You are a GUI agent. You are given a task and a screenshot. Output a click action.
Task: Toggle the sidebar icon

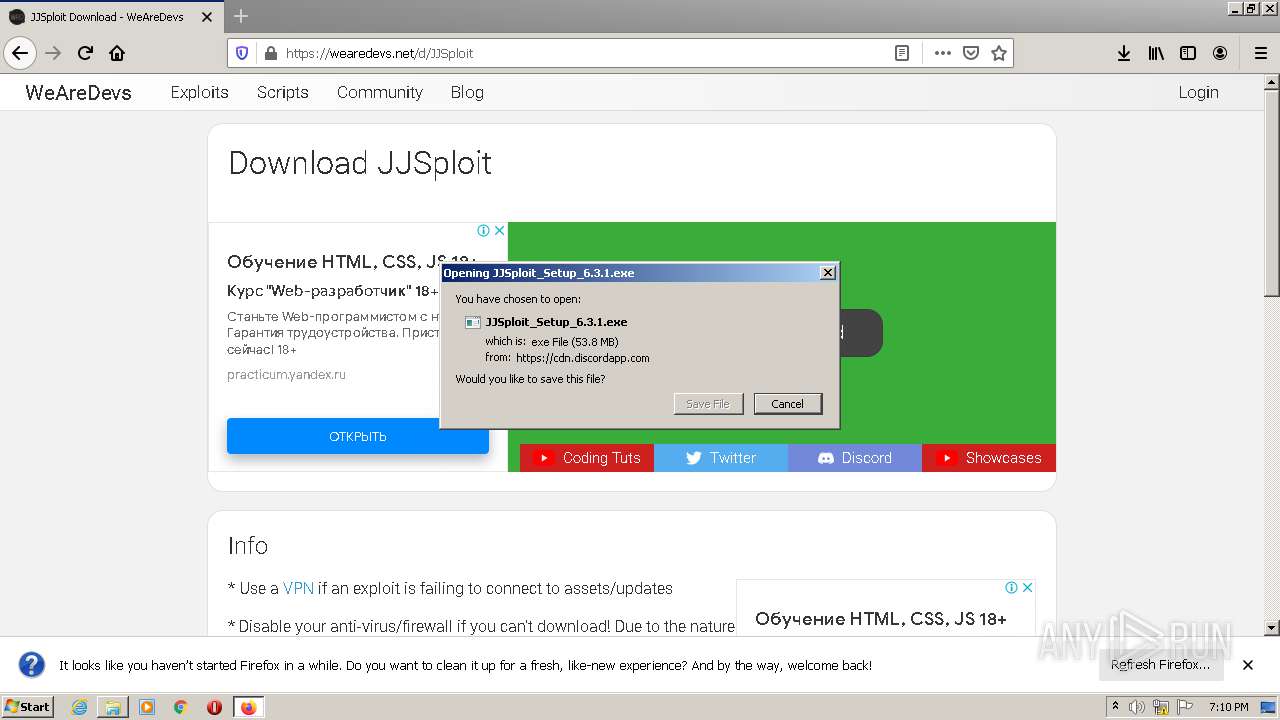[x=1188, y=53]
